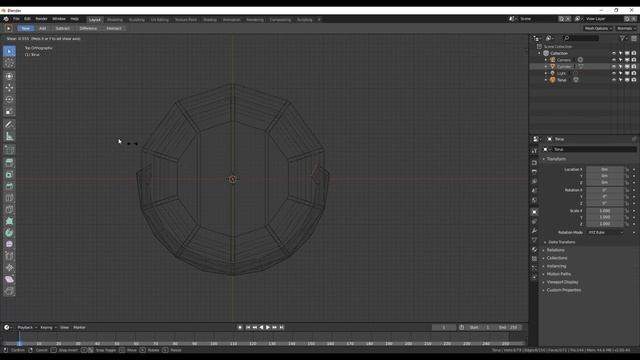Toggle render camera icon for Torus
The image size is (640, 360).
pyautogui.click(x=634, y=80)
